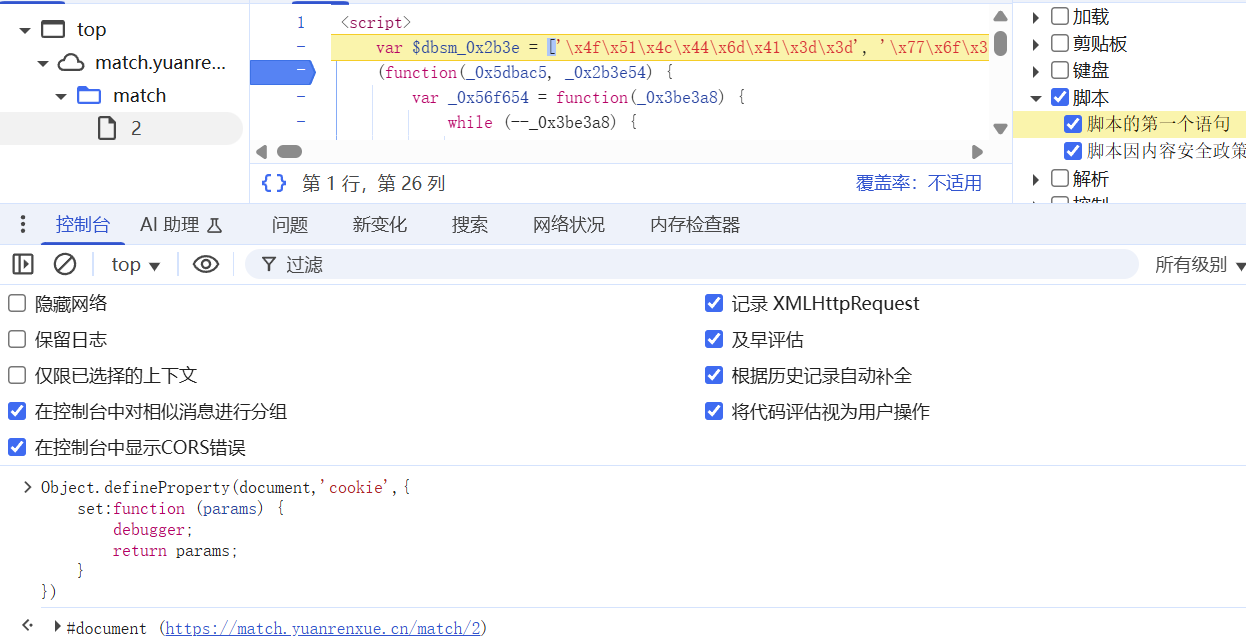Check the 剪贴板 event breakpoint box
Screen dimensions: 1246x644
[1060, 43]
